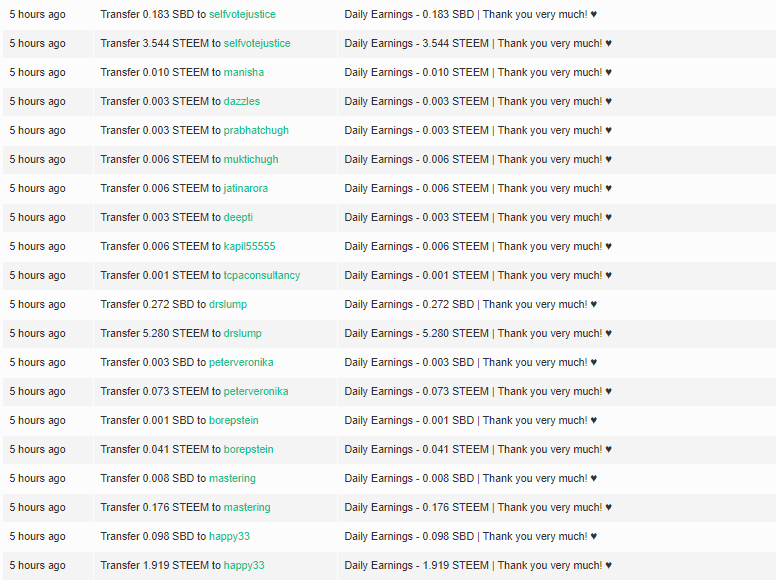Screen dimensions: 776x580
Task: Open happy33 link in 1.919 STEEM row
Action: [244, 565]
